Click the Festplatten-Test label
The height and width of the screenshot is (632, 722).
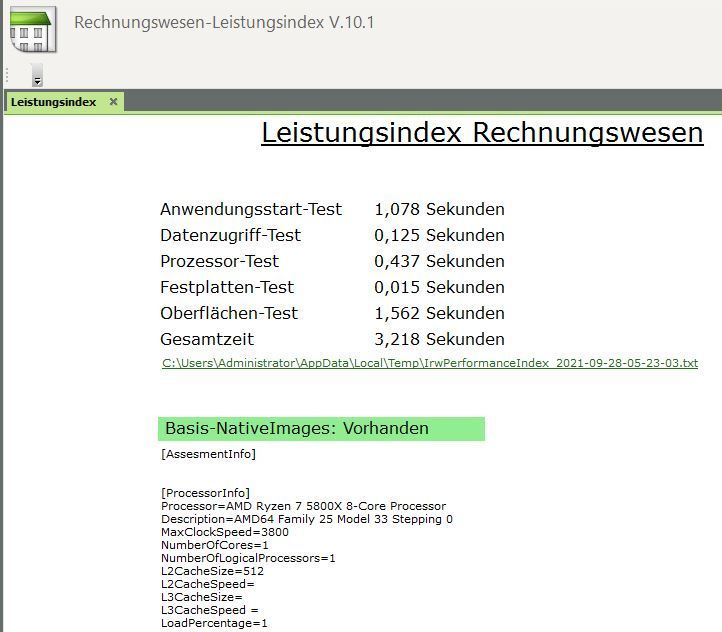[x=227, y=288]
